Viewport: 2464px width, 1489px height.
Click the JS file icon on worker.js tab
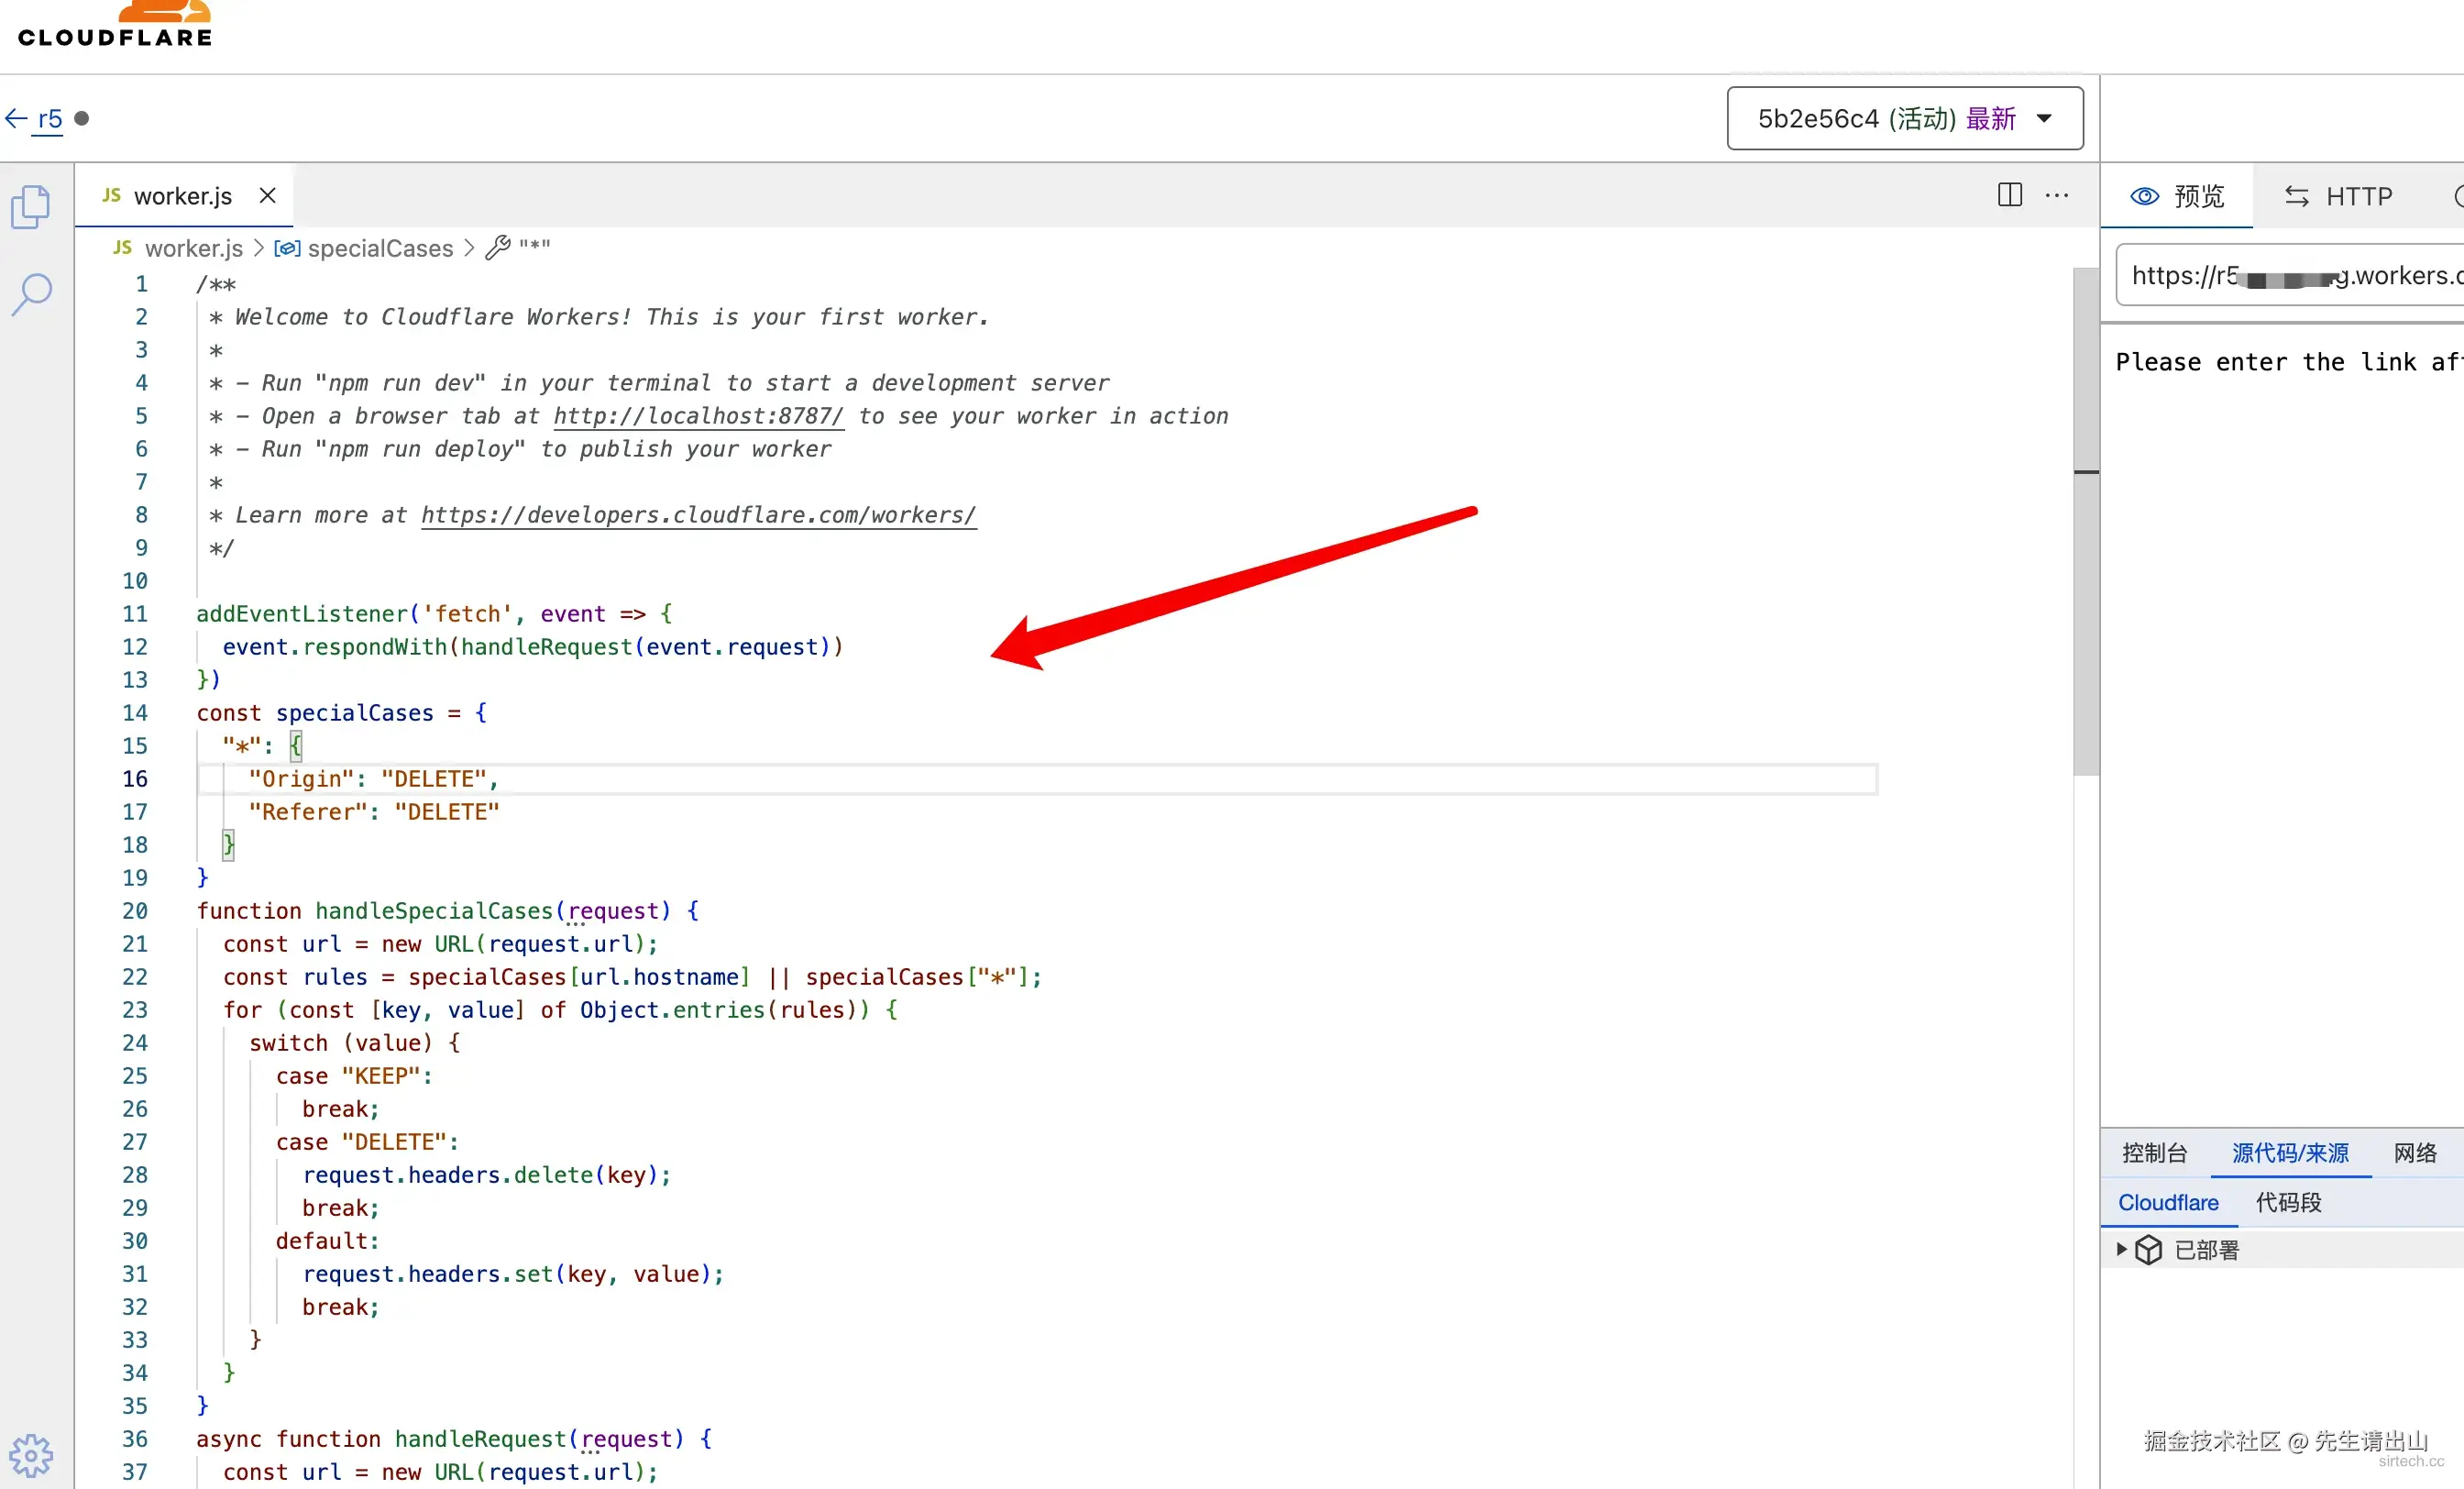(x=111, y=195)
